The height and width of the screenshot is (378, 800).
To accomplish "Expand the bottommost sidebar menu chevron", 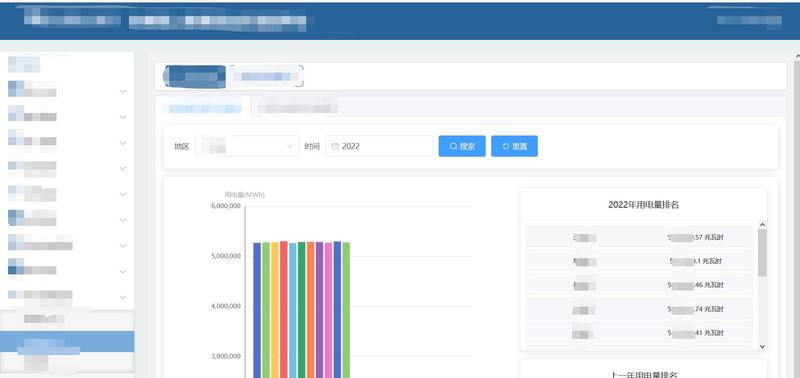I will click(123, 297).
